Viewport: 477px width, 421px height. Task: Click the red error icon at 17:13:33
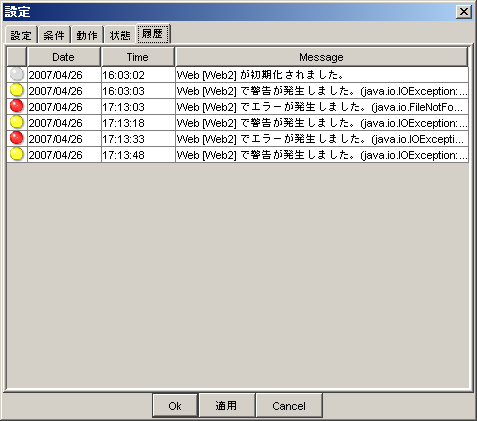click(x=17, y=138)
